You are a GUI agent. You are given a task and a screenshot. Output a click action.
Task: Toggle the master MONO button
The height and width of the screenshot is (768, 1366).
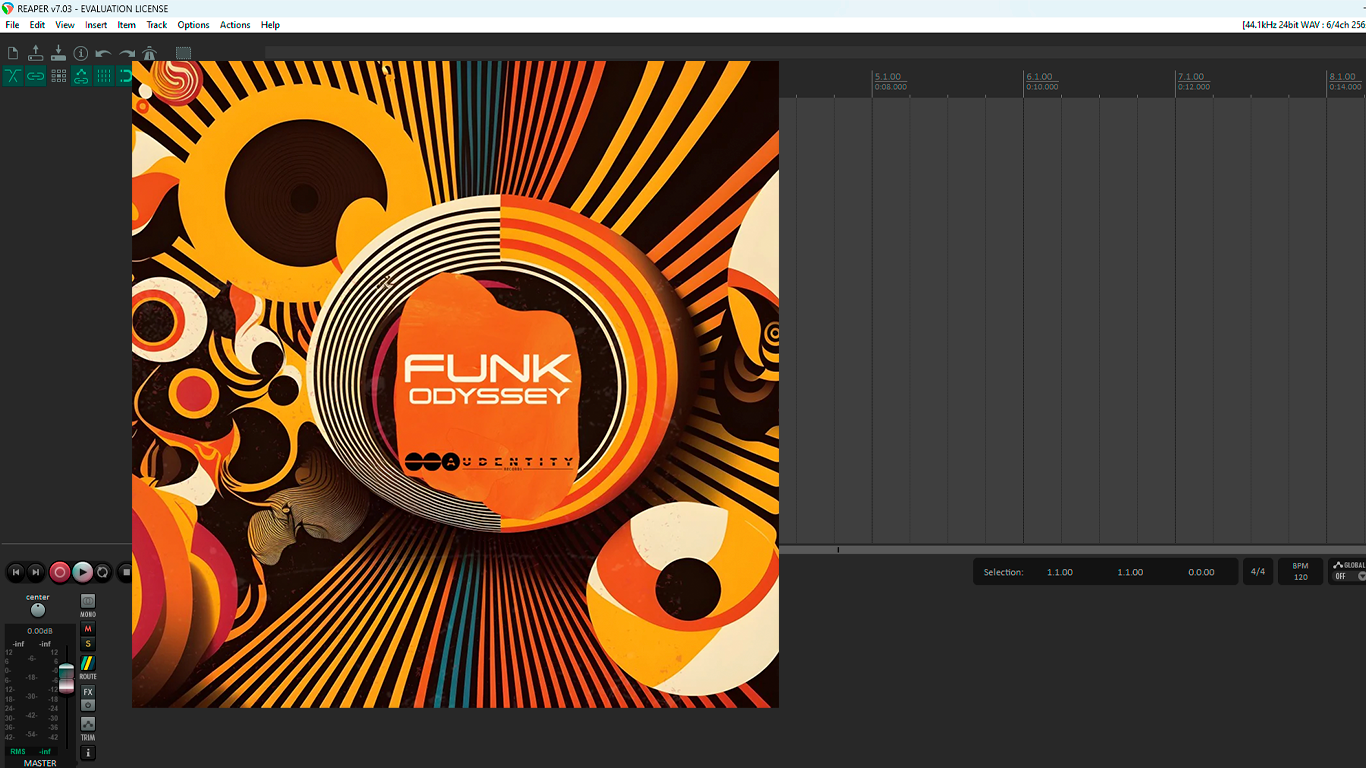tap(88, 601)
